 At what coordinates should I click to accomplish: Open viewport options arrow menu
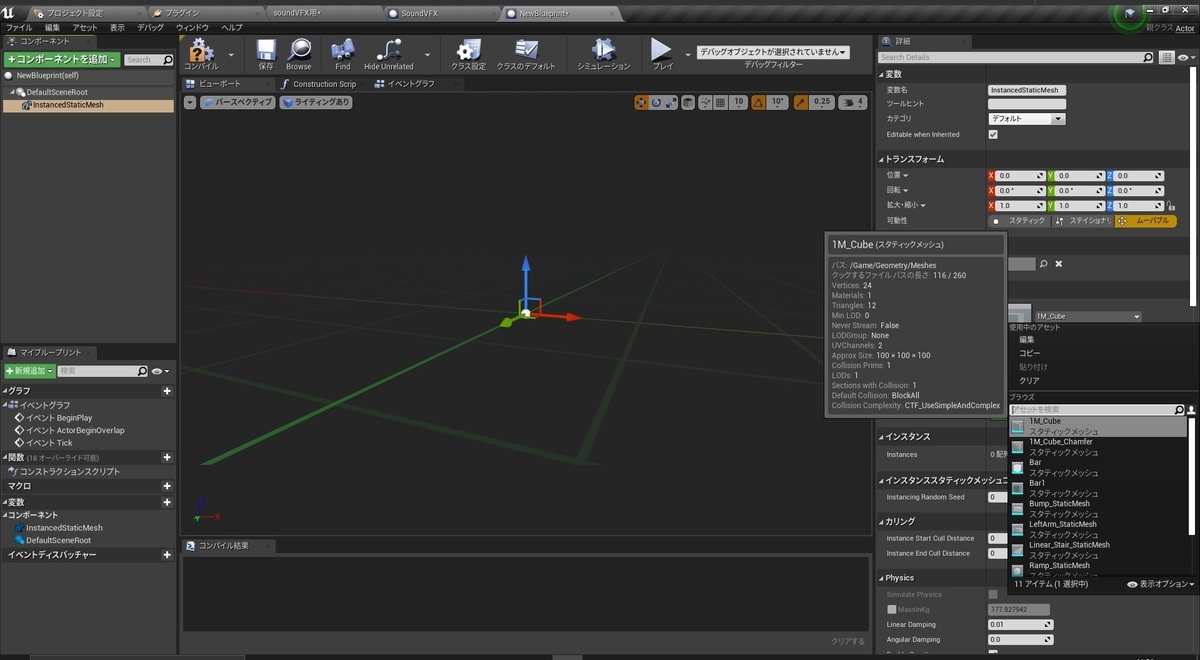click(x=191, y=102)
